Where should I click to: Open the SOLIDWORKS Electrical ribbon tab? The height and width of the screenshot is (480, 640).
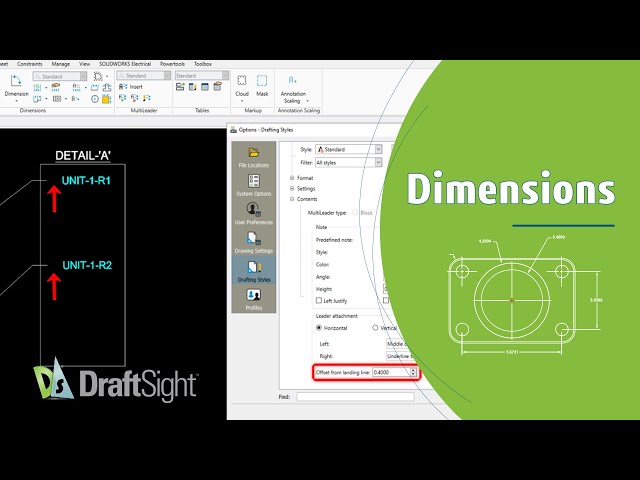pyautogui.click(x=125, y=64)
